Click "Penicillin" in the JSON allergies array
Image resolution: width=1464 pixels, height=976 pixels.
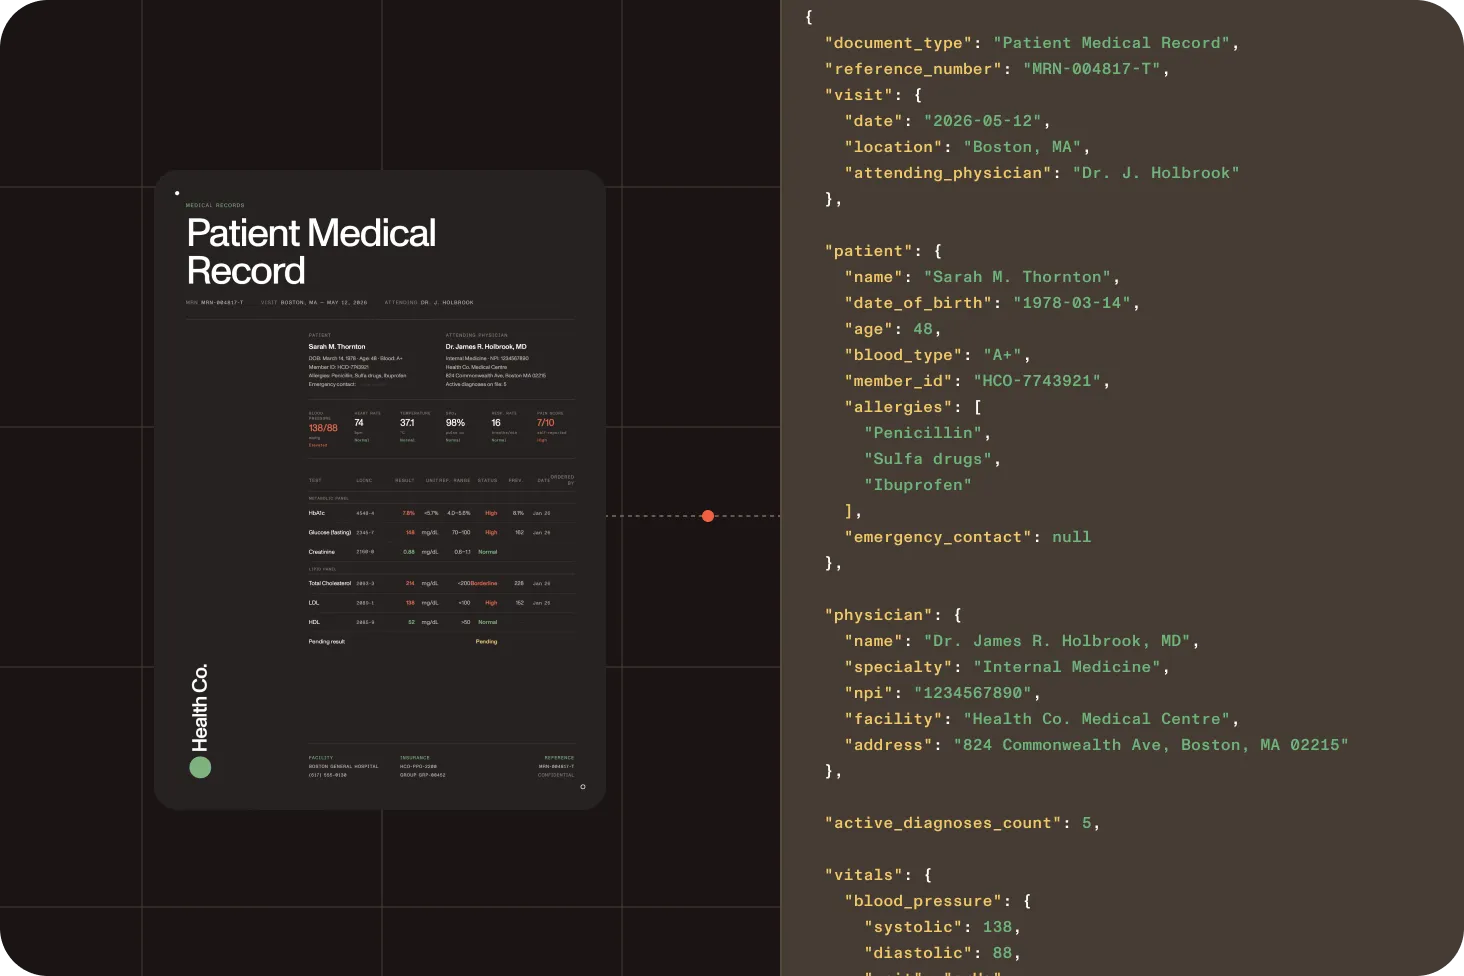click(923, 433)
